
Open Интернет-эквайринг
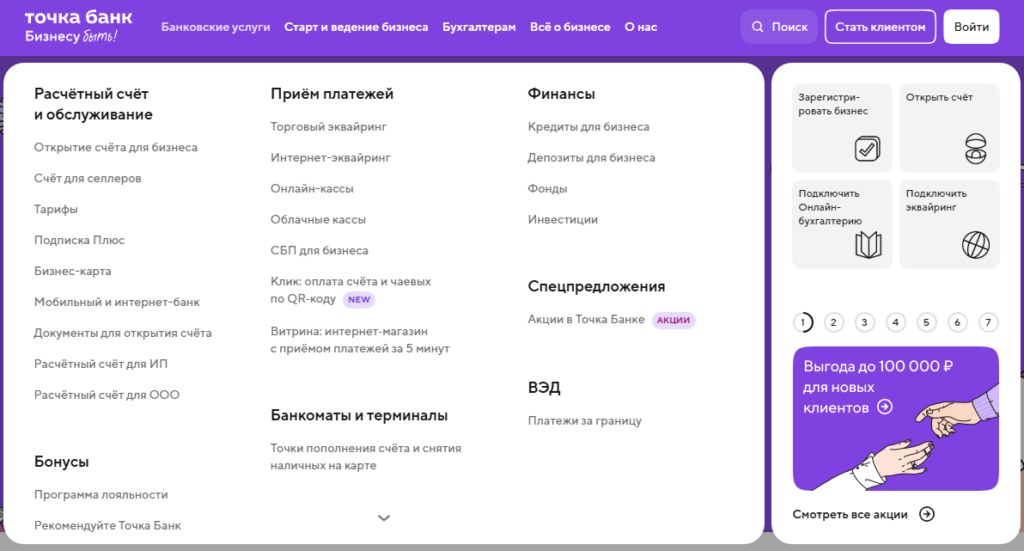(330, 157)
